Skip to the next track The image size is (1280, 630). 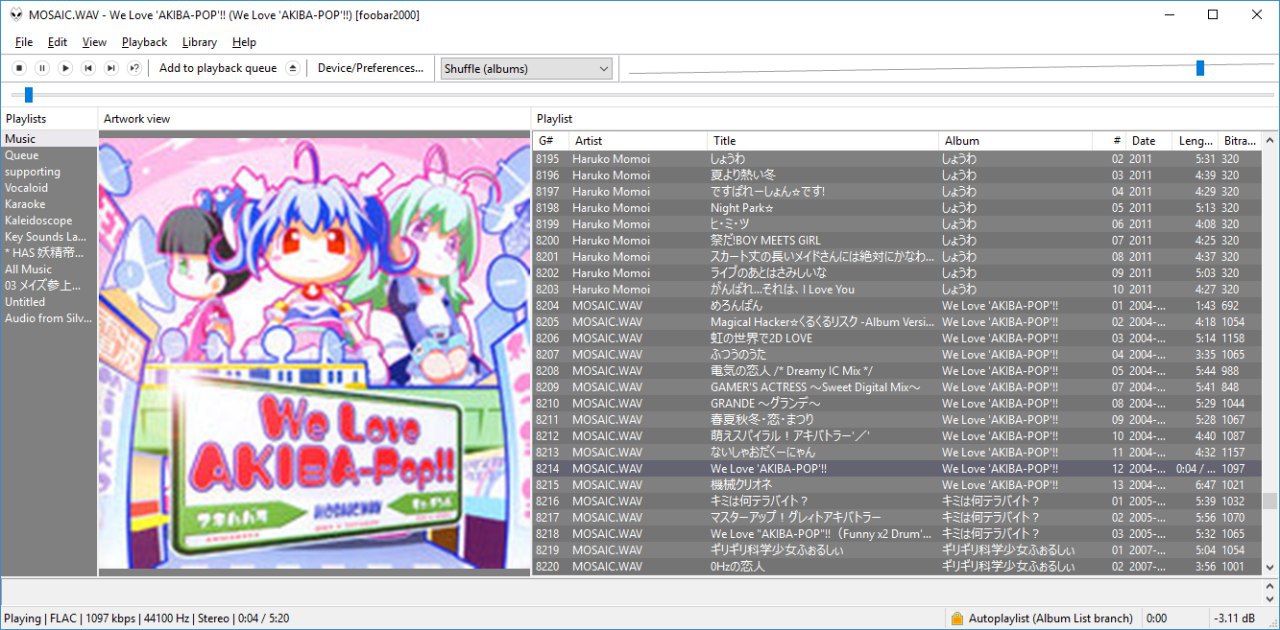[111, 68]
